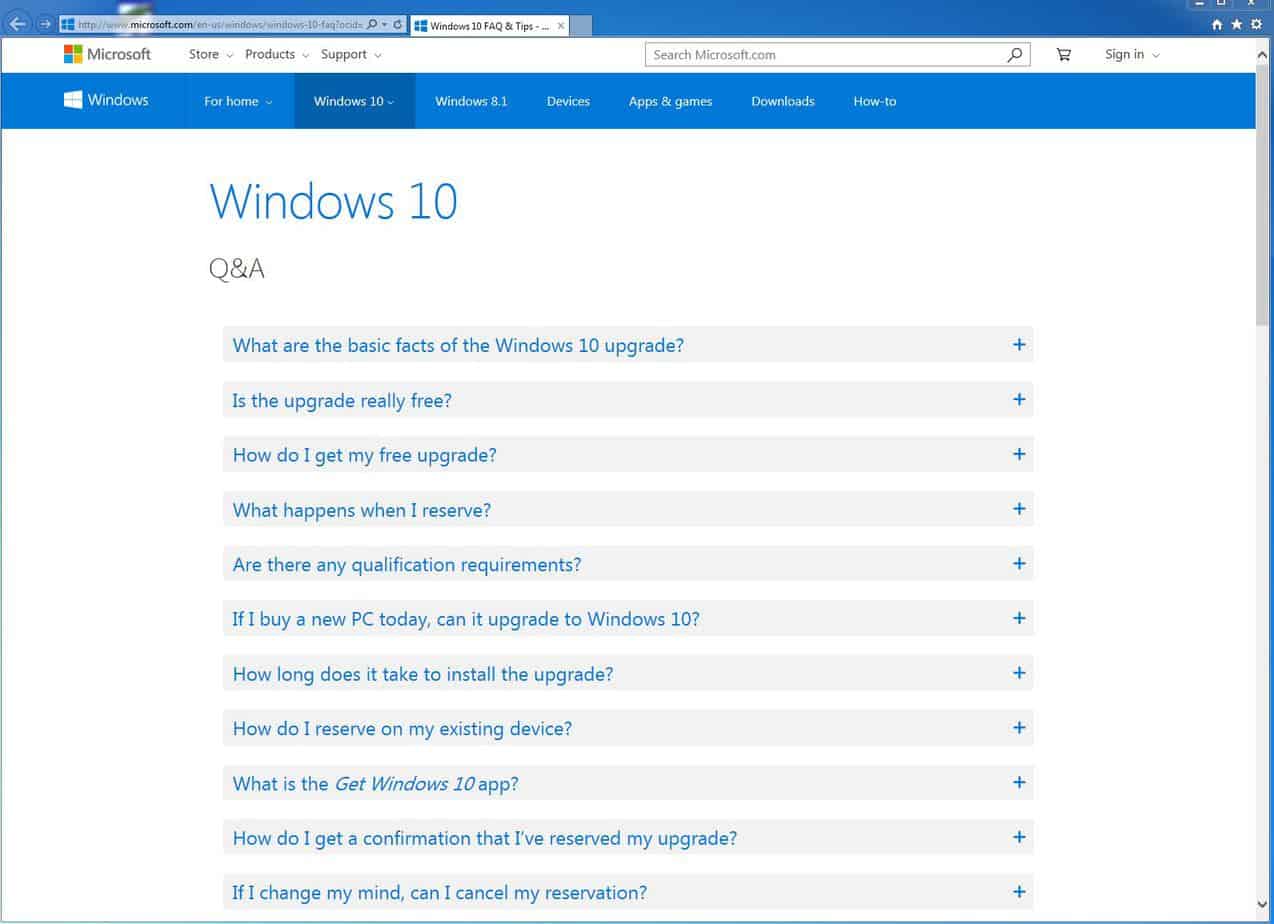Click the Microsoft logo
Viewport: 1274px width, 924px height.
tap(108, 54)
